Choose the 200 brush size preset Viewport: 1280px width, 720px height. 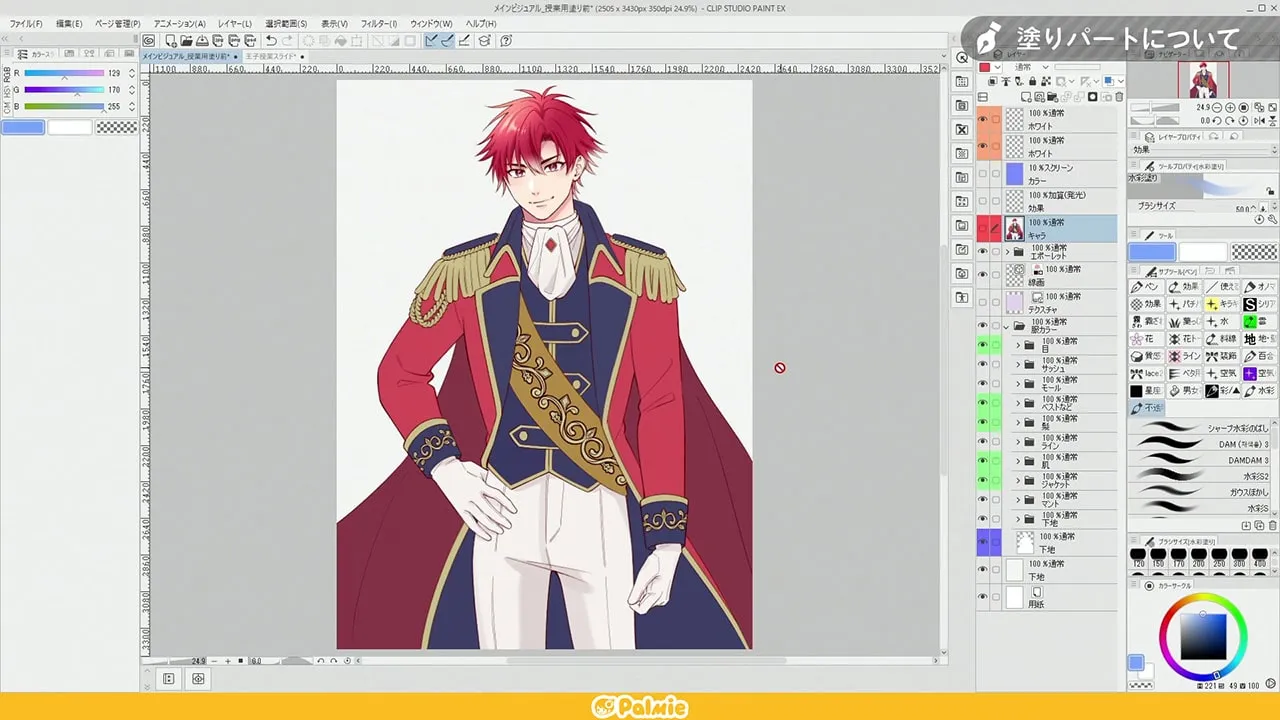[x=1198, y=557]
